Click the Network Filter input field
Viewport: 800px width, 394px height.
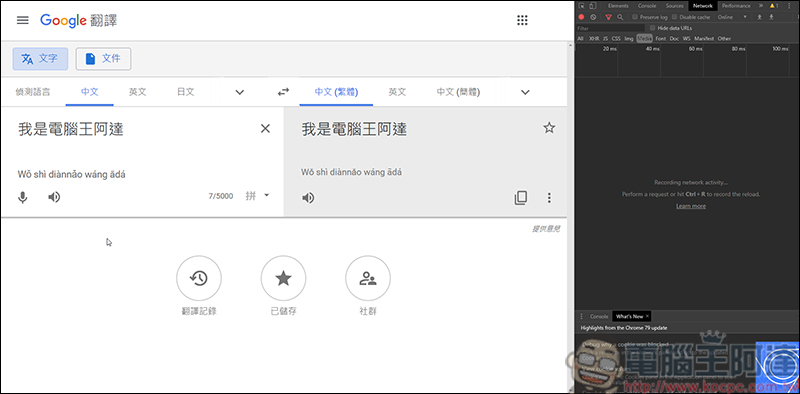tap(610, 28)
